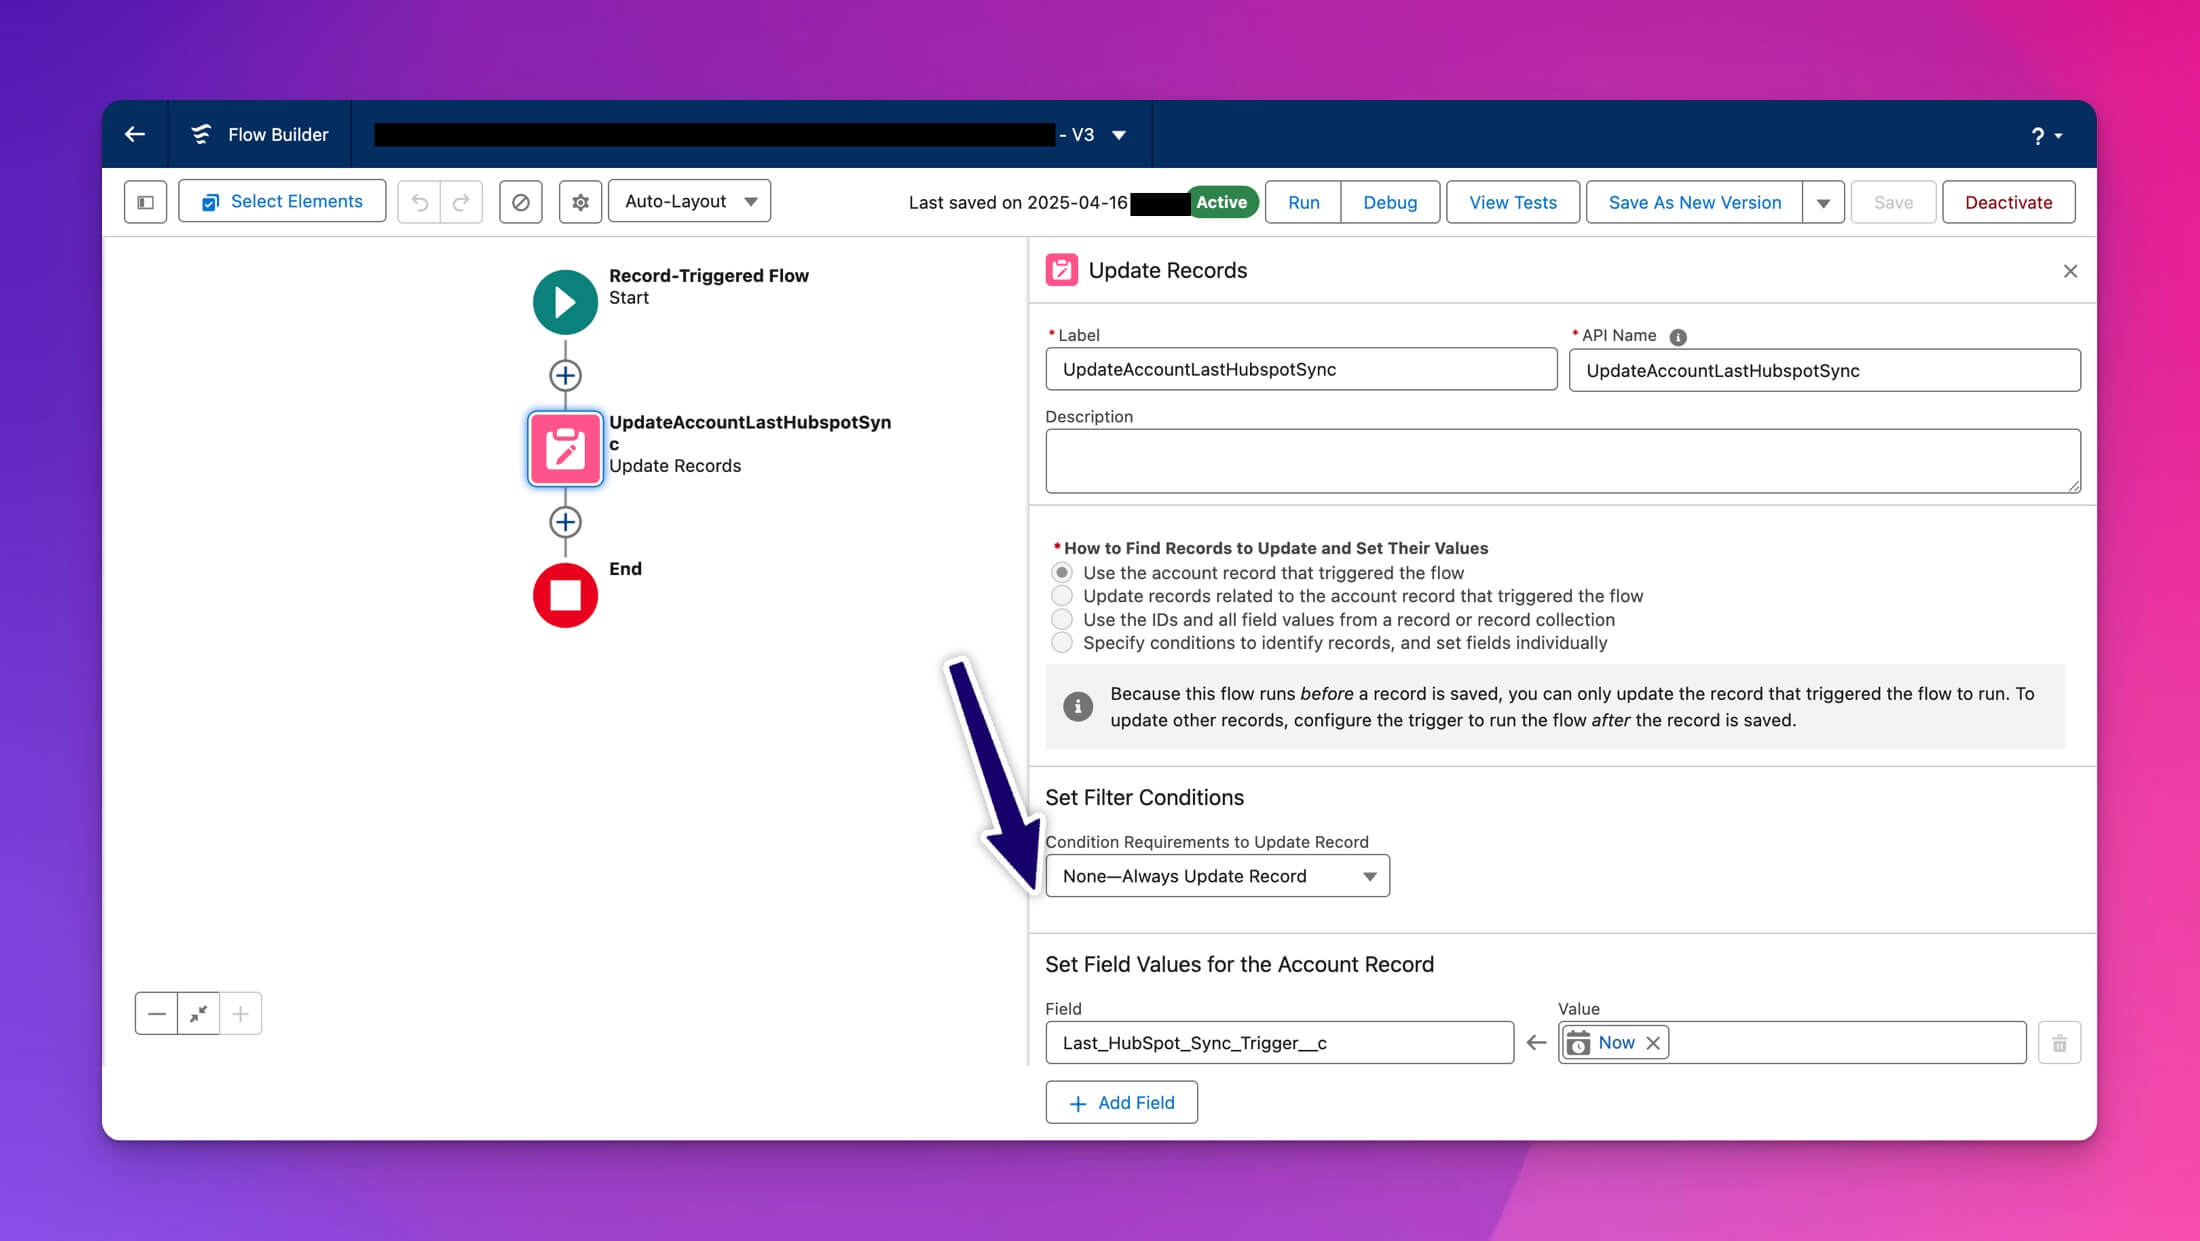
Task: Add element after Start node
Action: (565, 376)
